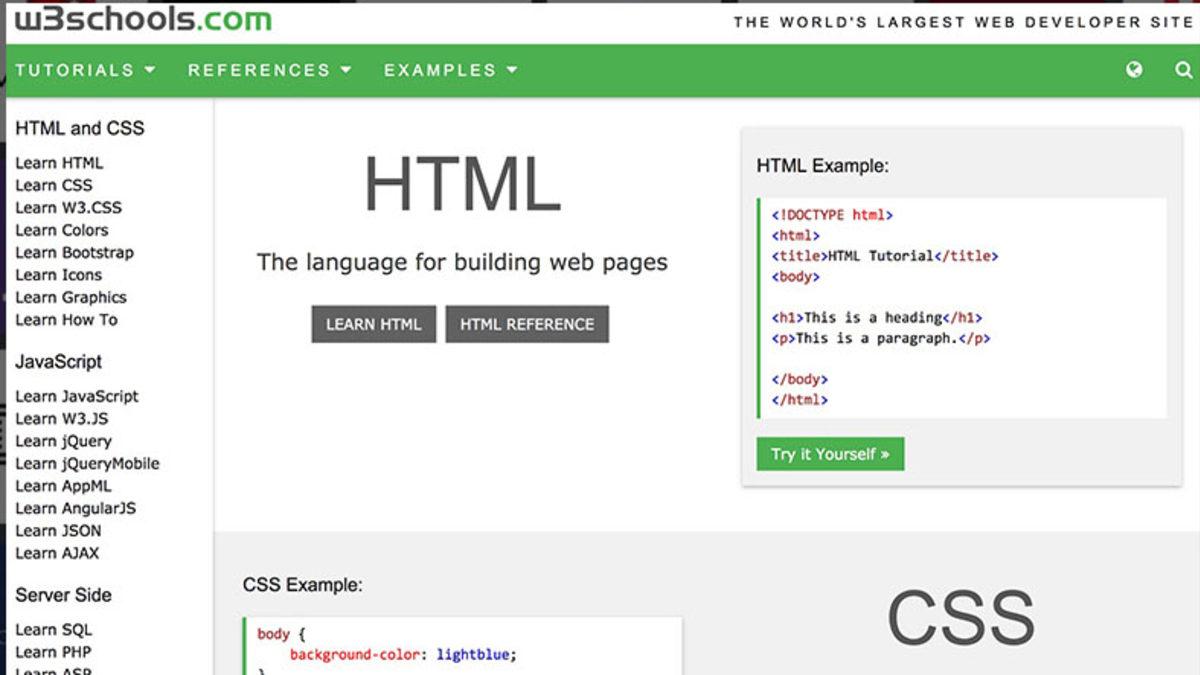
Task: Open the Learn AngularJS link
Action: tap(78, 508)
